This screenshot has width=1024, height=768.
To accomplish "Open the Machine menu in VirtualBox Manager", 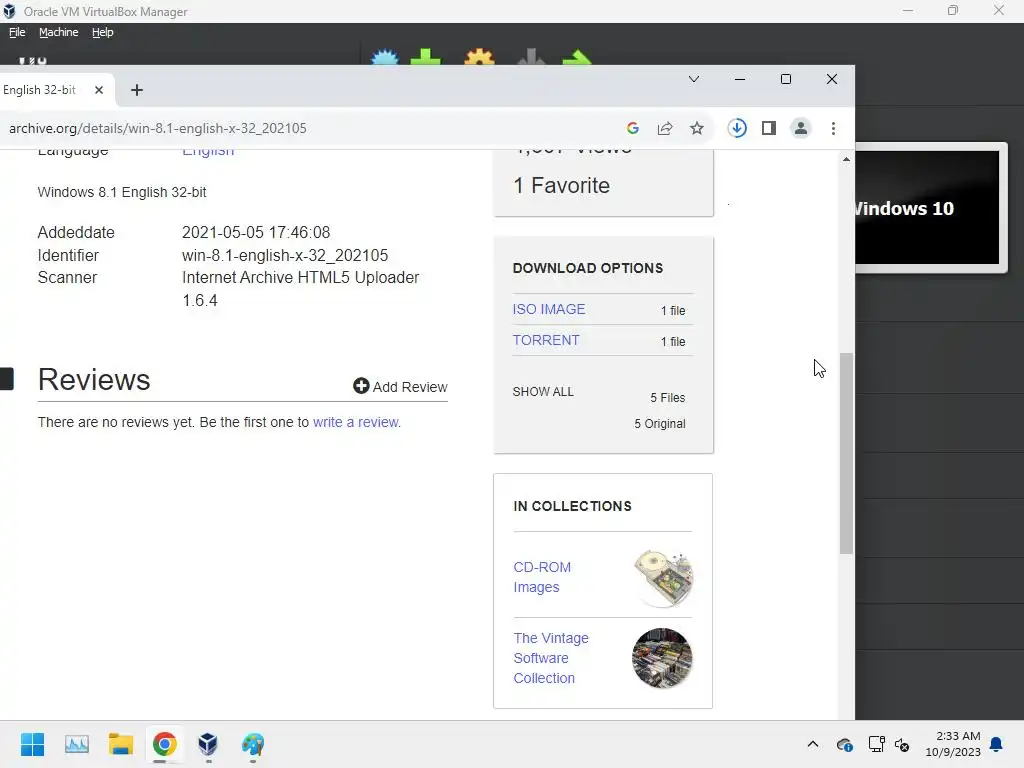I will pos(58,32).
